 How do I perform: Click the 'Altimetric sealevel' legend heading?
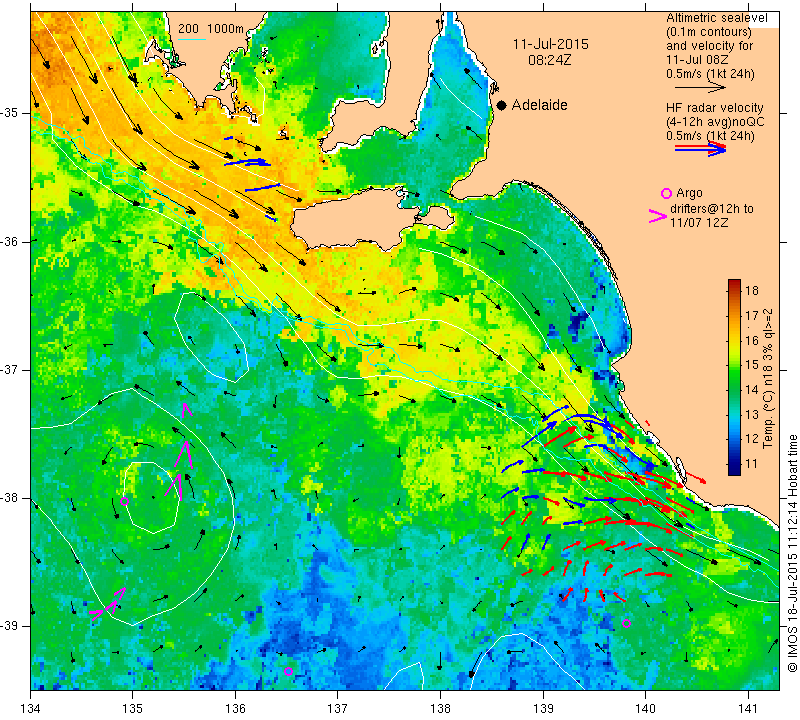pyautogui.click(x=716, y=18)
